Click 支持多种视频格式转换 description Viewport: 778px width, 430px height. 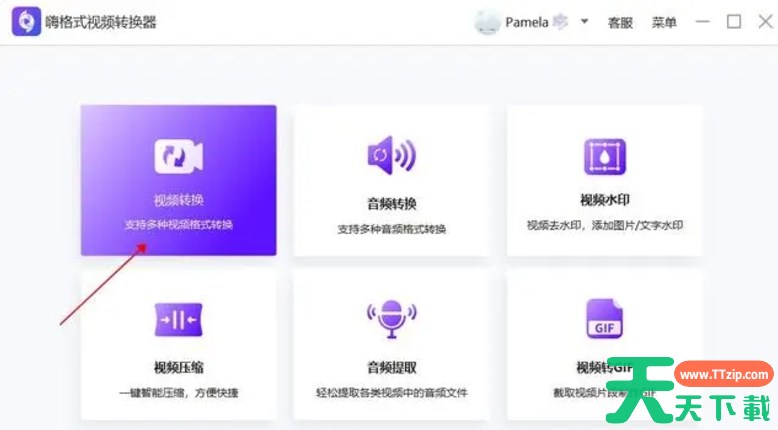pyautogui.click(x=179, y=225)
